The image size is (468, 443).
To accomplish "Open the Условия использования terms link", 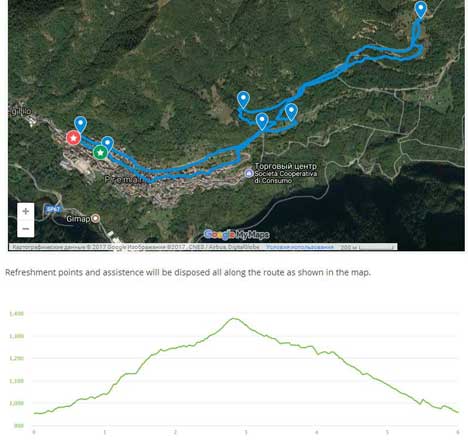I will 299,247.
